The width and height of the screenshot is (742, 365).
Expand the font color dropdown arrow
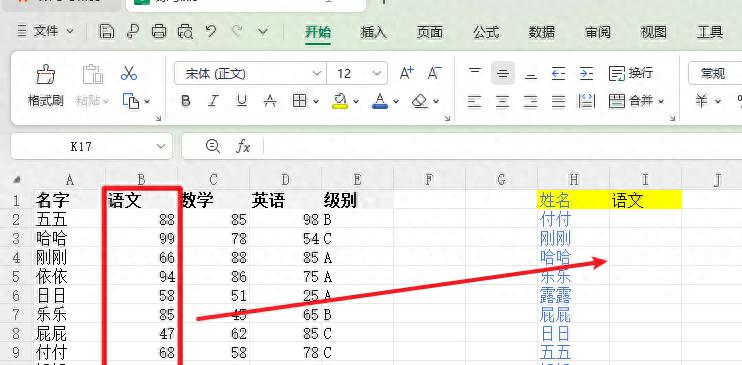[396, 101]
